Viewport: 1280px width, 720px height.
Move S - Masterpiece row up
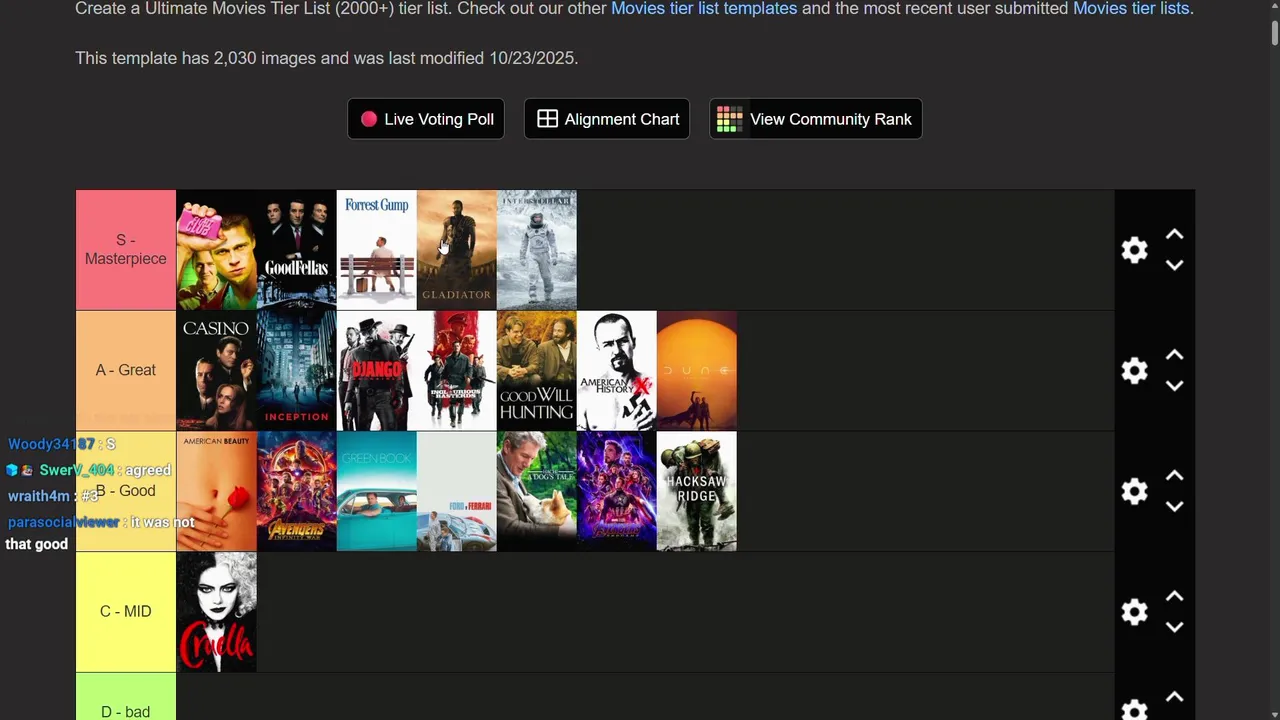1175,235
